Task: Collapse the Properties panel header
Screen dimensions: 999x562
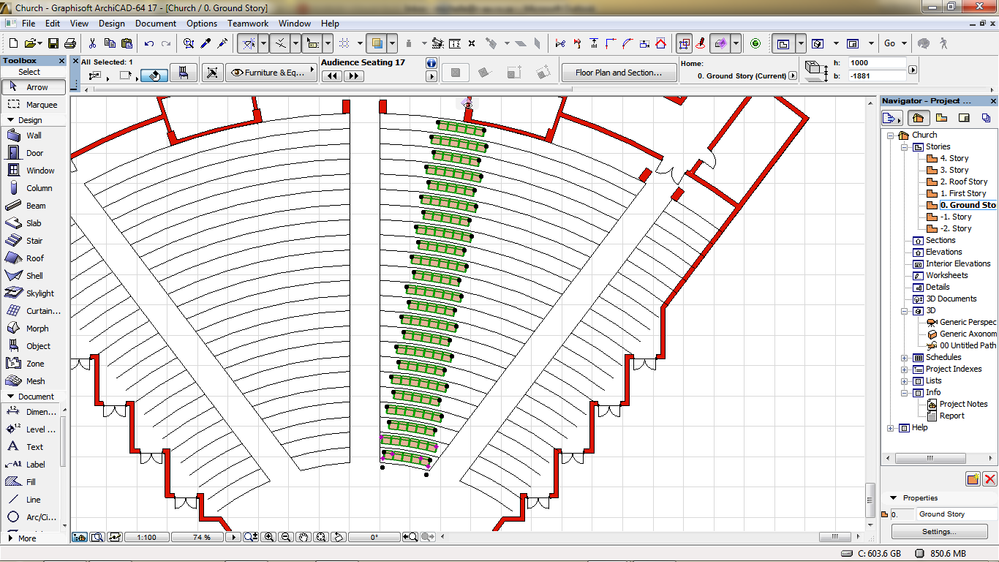Action: (x=892, y=498)
